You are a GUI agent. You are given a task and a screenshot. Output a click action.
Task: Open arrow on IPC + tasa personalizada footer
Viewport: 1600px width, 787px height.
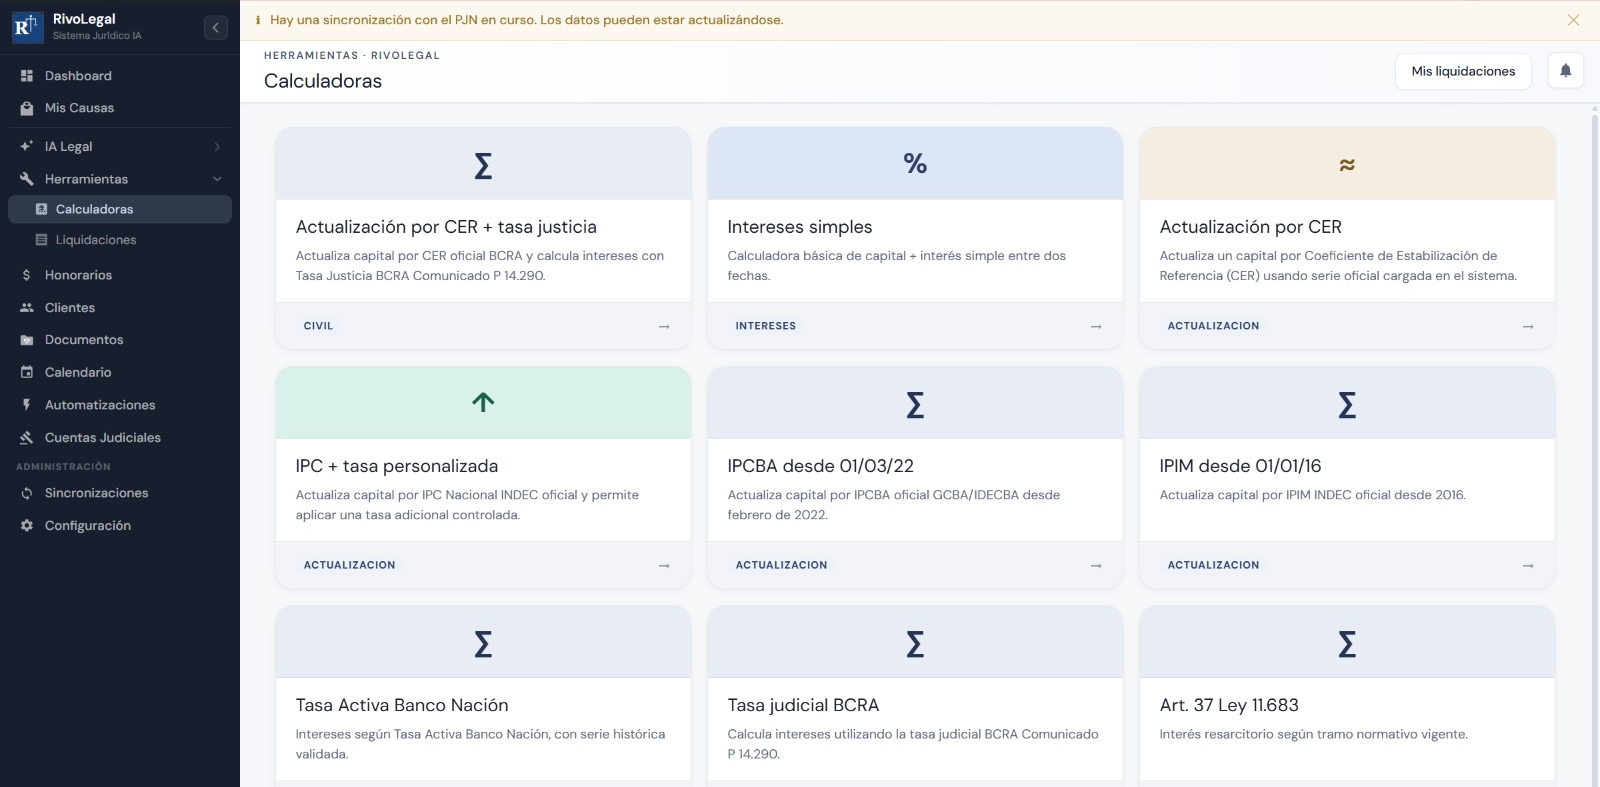point(664,566)
